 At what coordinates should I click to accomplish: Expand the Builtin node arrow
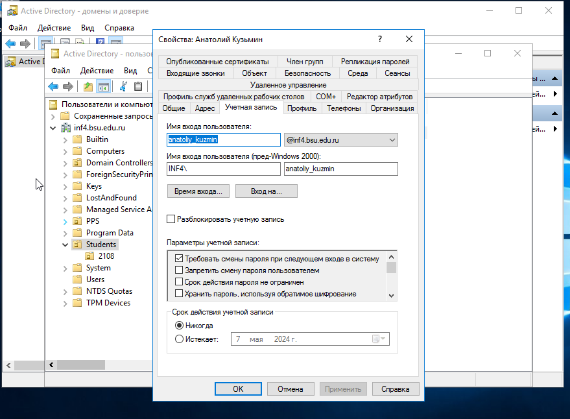[x=65, y=140]
